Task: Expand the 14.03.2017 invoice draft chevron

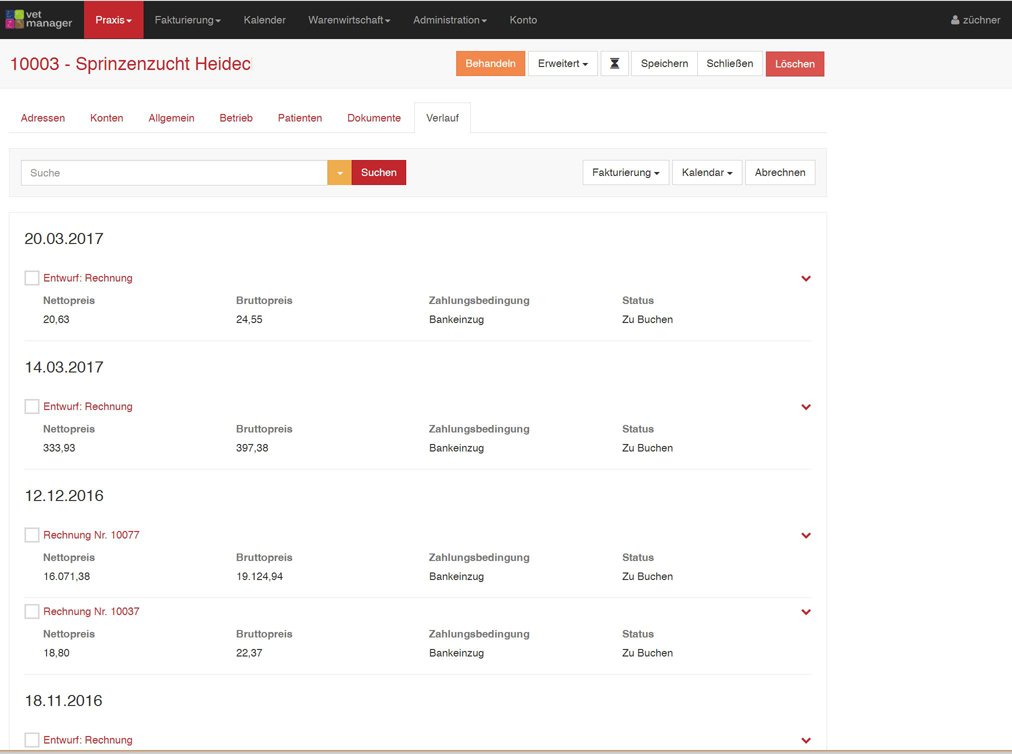Action: [x=806, y=407]
